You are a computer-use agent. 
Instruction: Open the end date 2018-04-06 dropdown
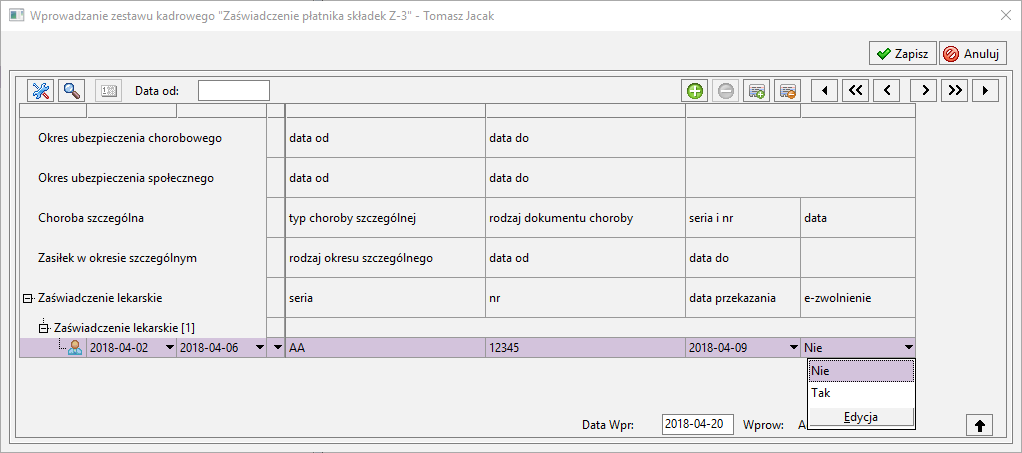260,348
